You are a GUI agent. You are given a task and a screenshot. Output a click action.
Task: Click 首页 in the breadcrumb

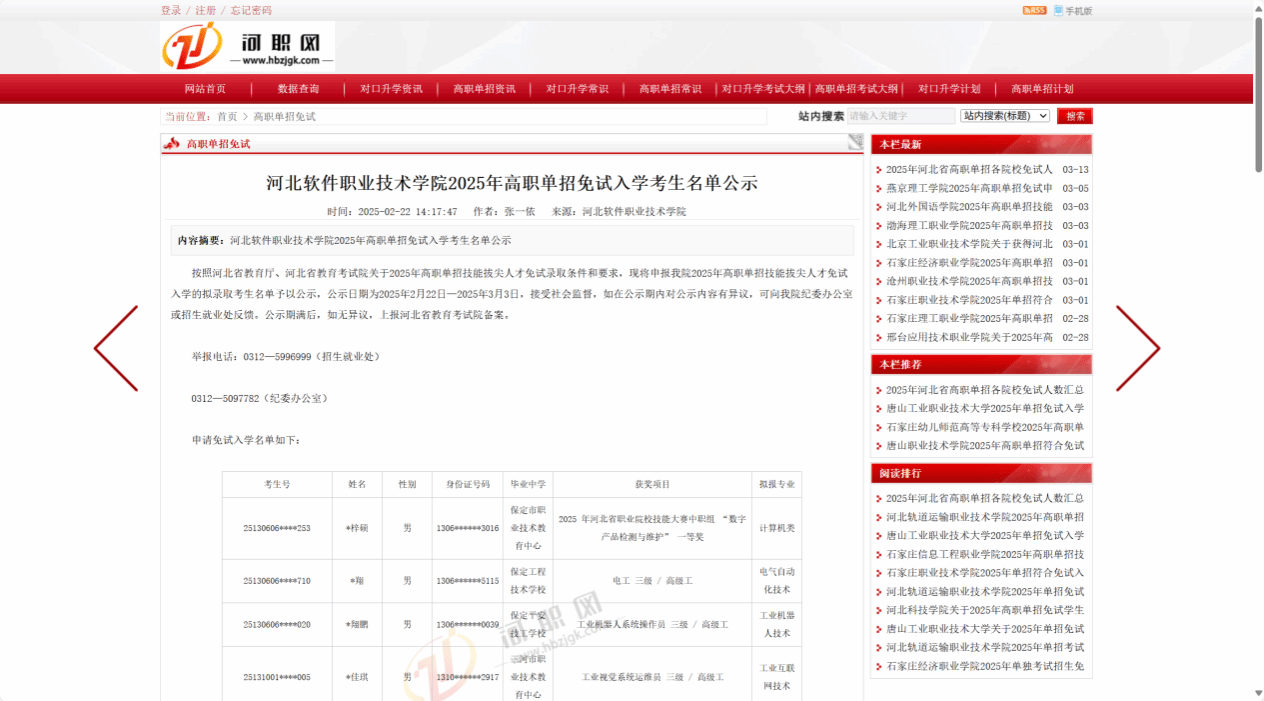click(227, 117)
